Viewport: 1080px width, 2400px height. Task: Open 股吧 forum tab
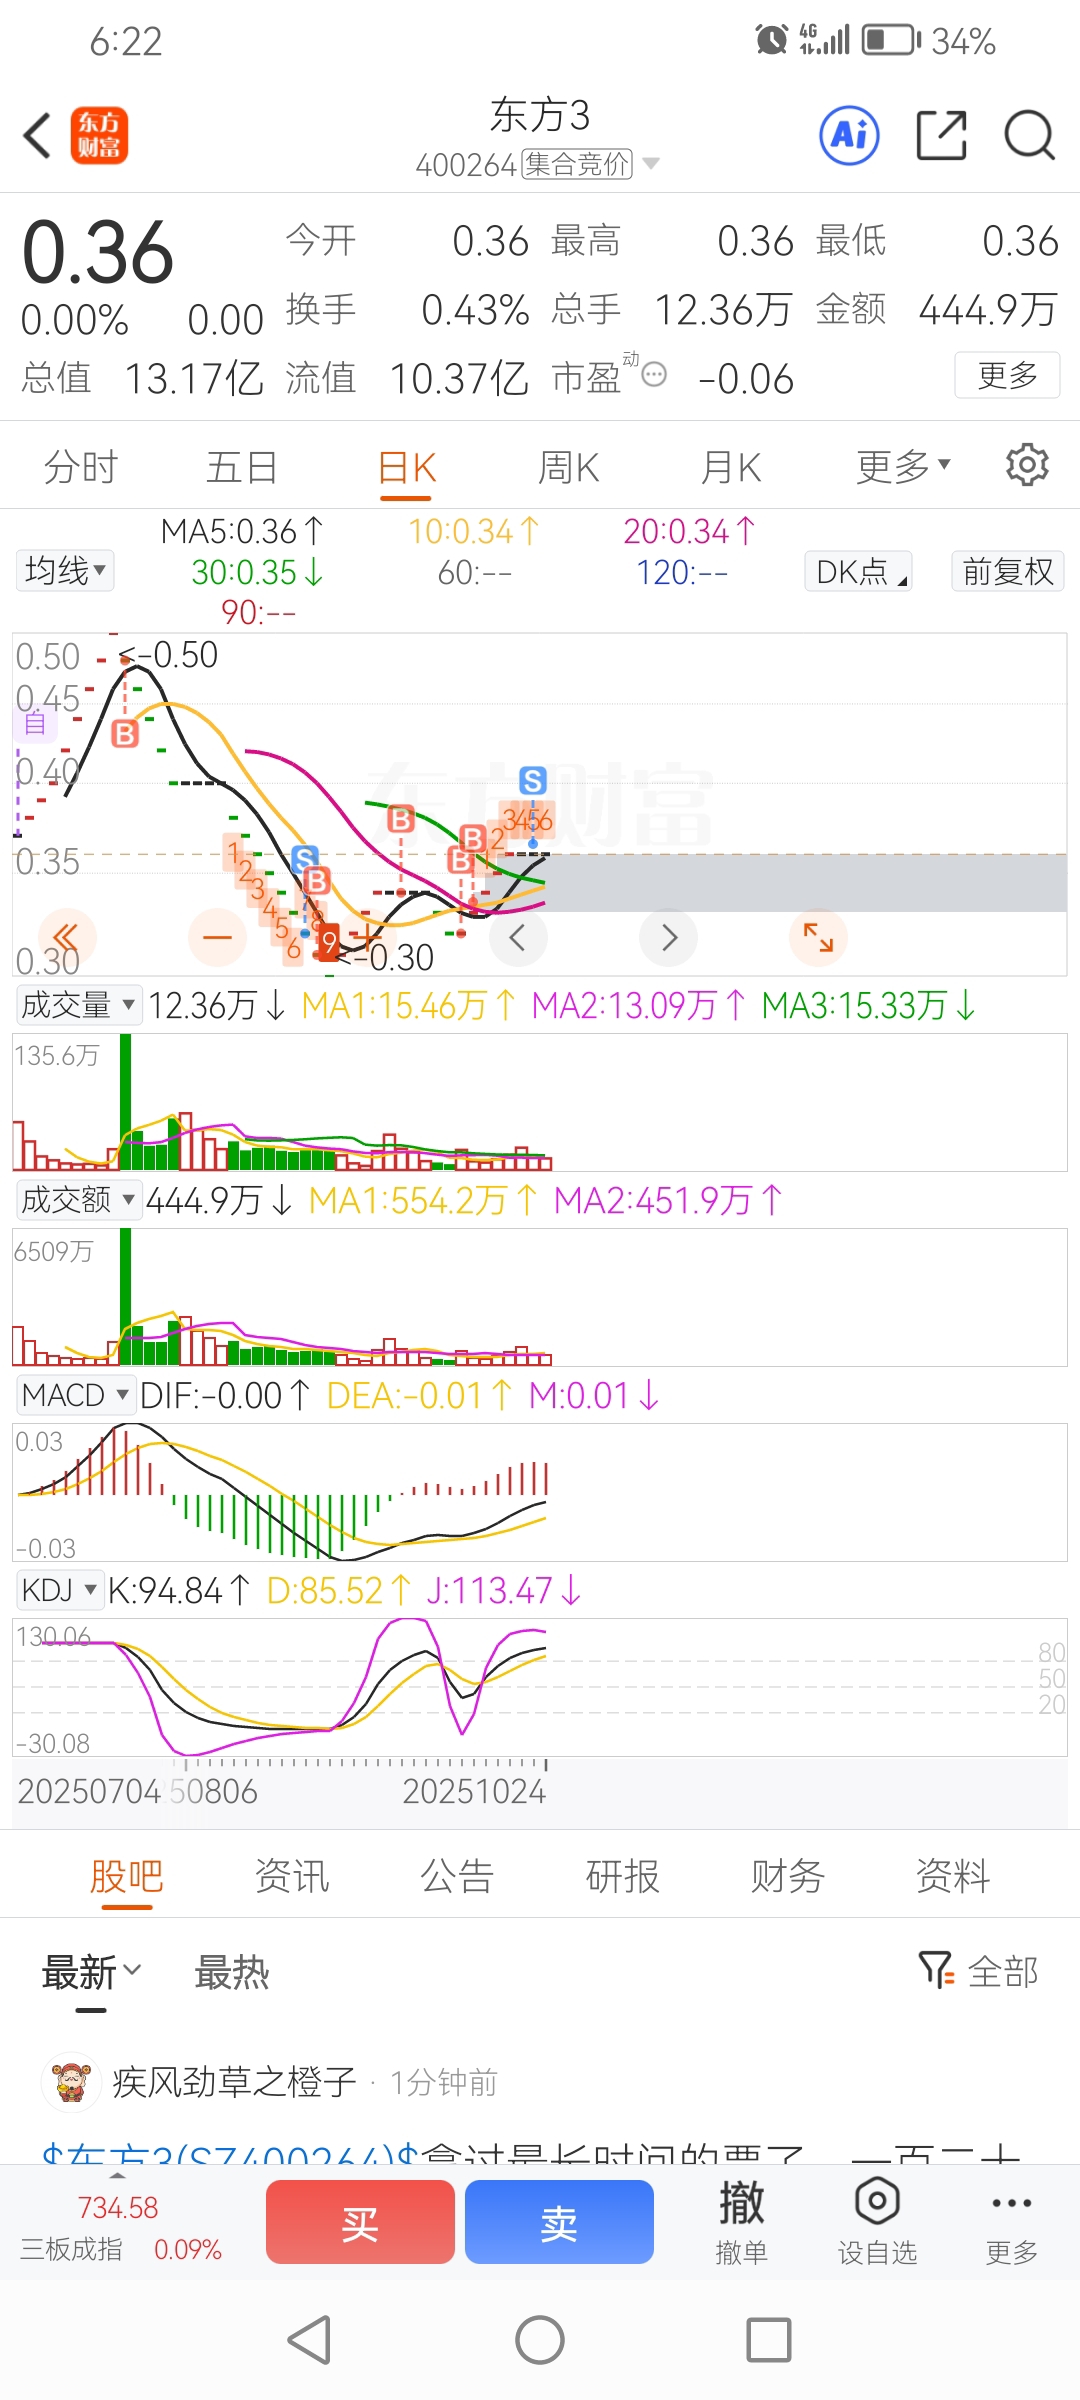pos(126,1875)
